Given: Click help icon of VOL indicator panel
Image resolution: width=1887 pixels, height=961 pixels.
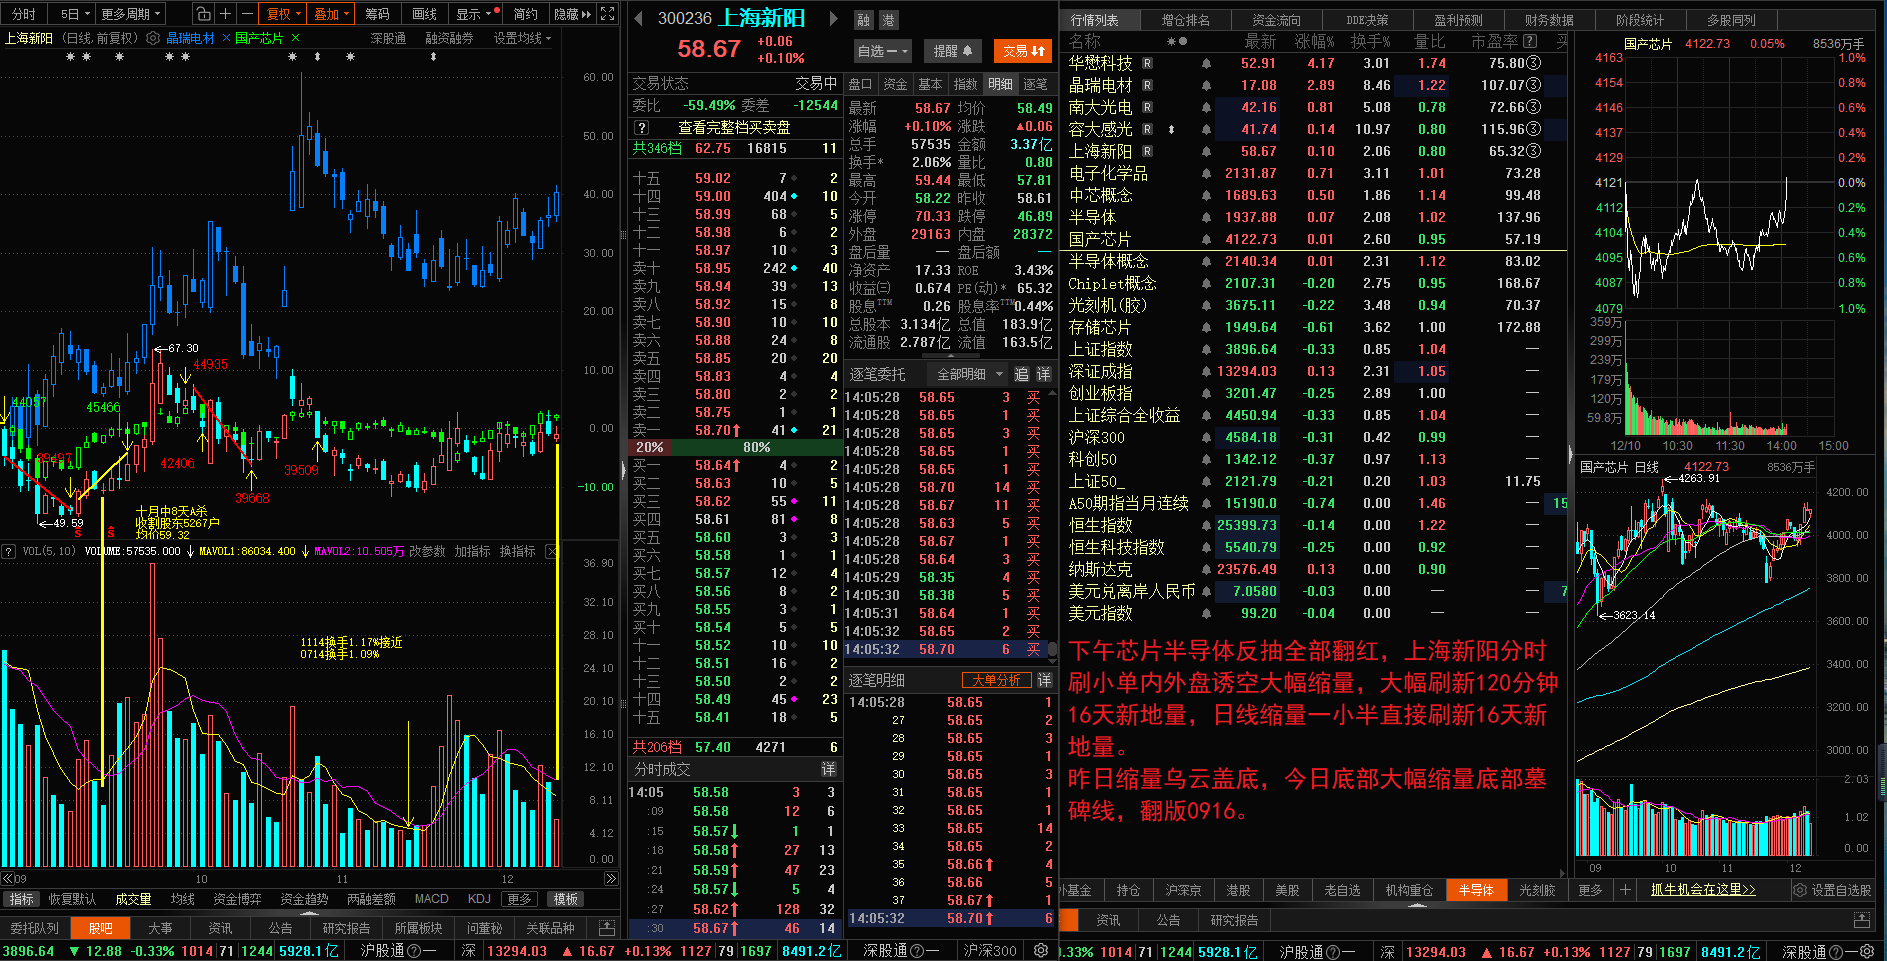Looking at the screenshot, I should 8,551.
